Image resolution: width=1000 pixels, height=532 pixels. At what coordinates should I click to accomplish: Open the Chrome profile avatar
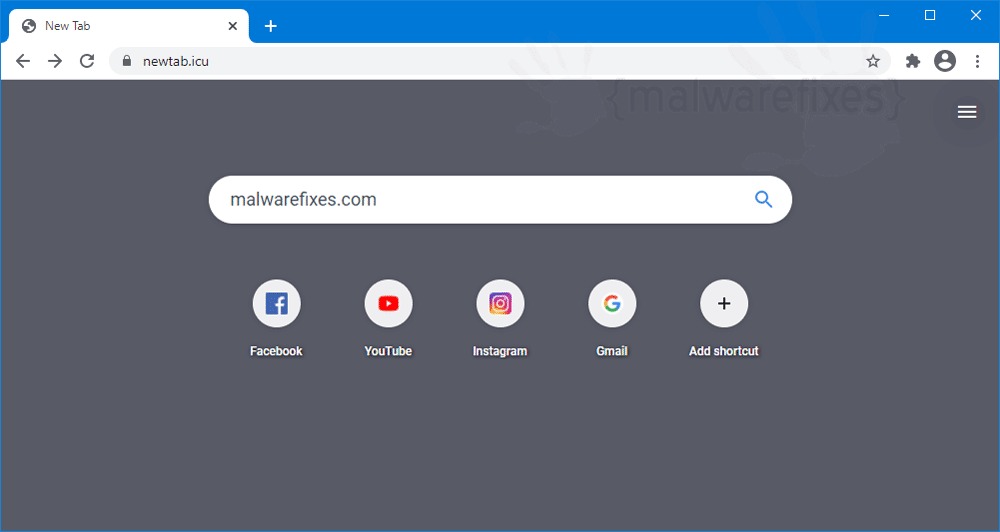[x=945, y=61]
